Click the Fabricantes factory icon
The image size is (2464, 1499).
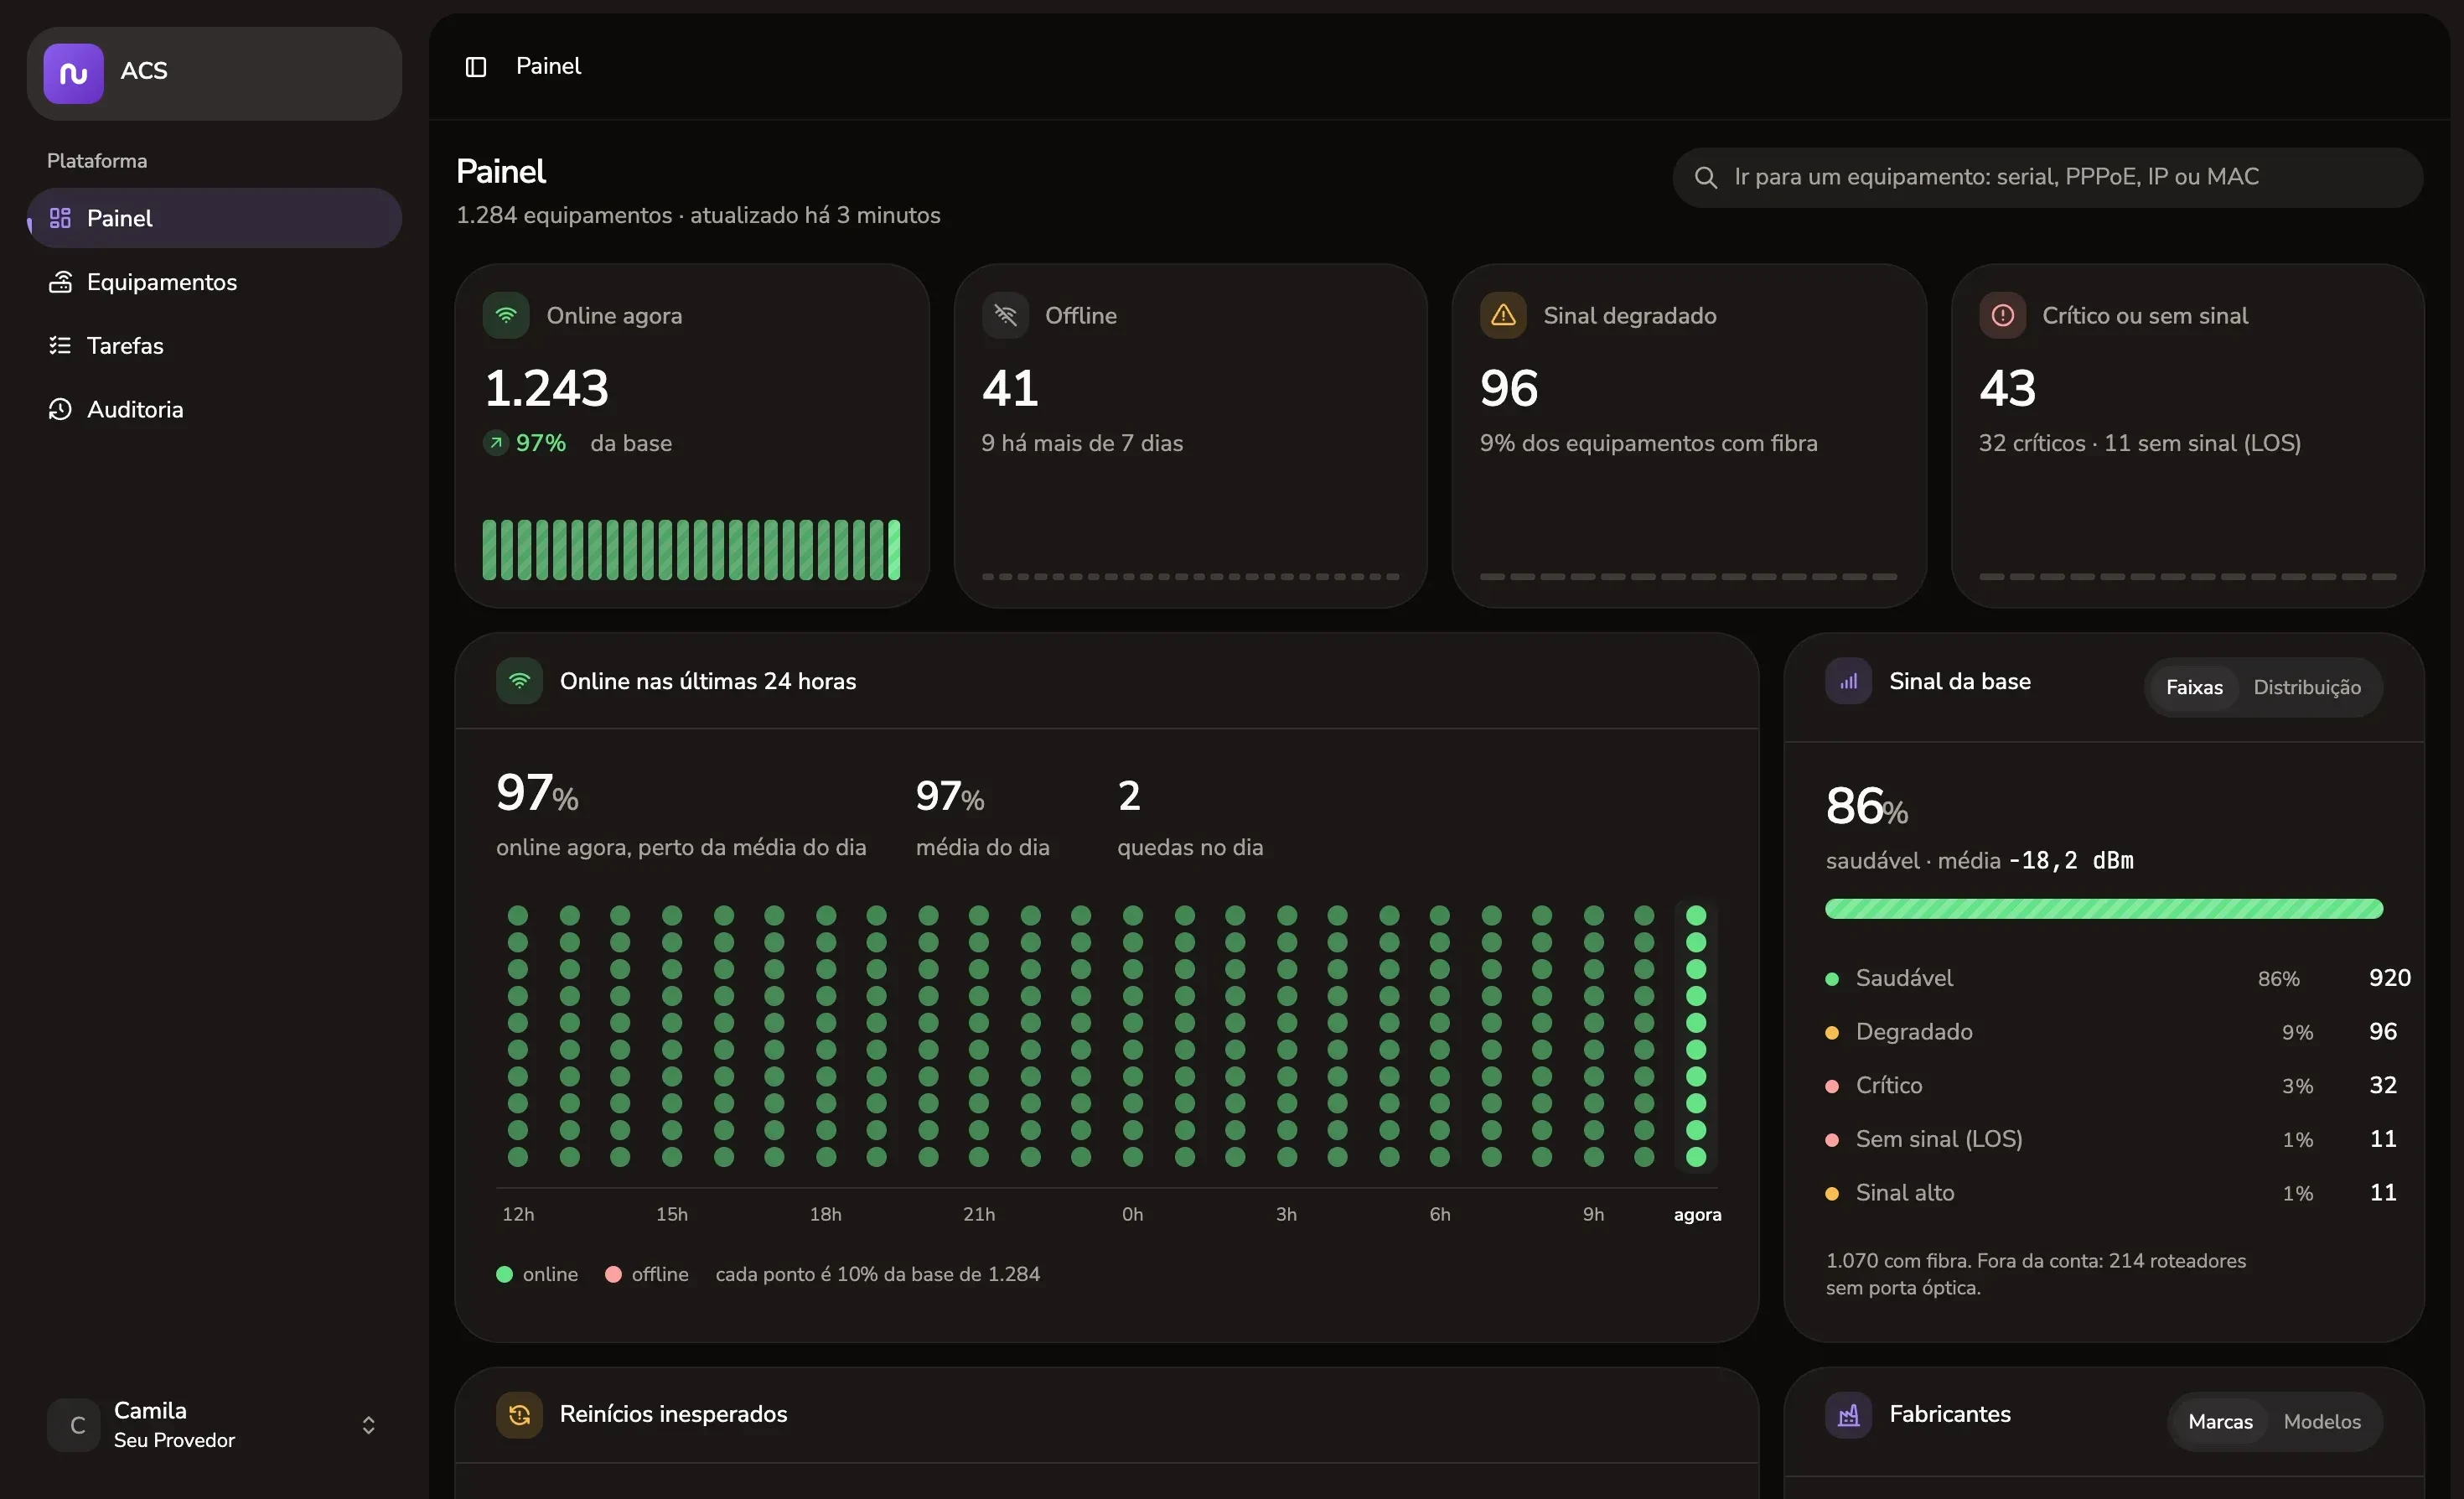click(x=1849, y=1415)
